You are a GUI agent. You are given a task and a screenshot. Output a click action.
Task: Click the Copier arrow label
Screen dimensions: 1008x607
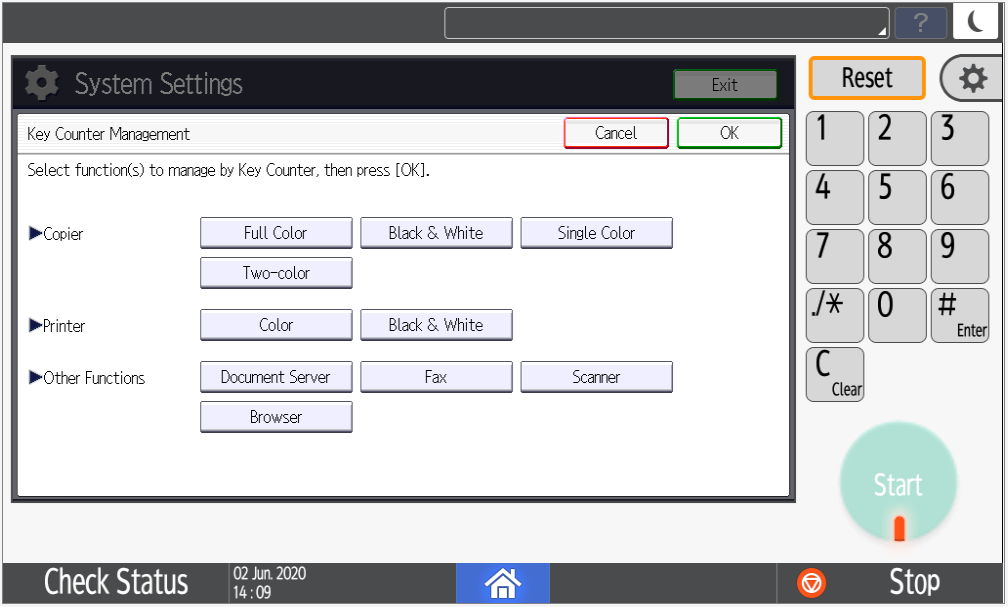pyautogui.click(x=57, y=234)
